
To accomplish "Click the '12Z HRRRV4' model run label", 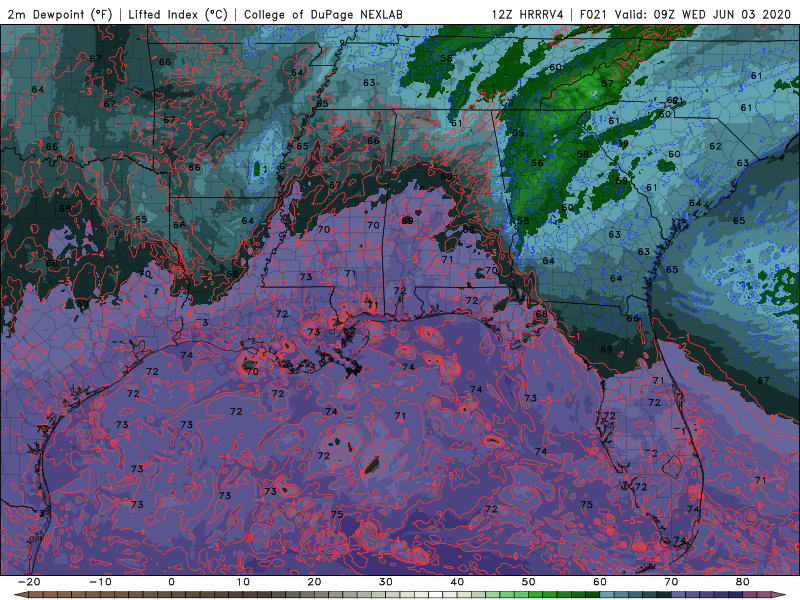I will pyautogui.click(x=528, y=14).
